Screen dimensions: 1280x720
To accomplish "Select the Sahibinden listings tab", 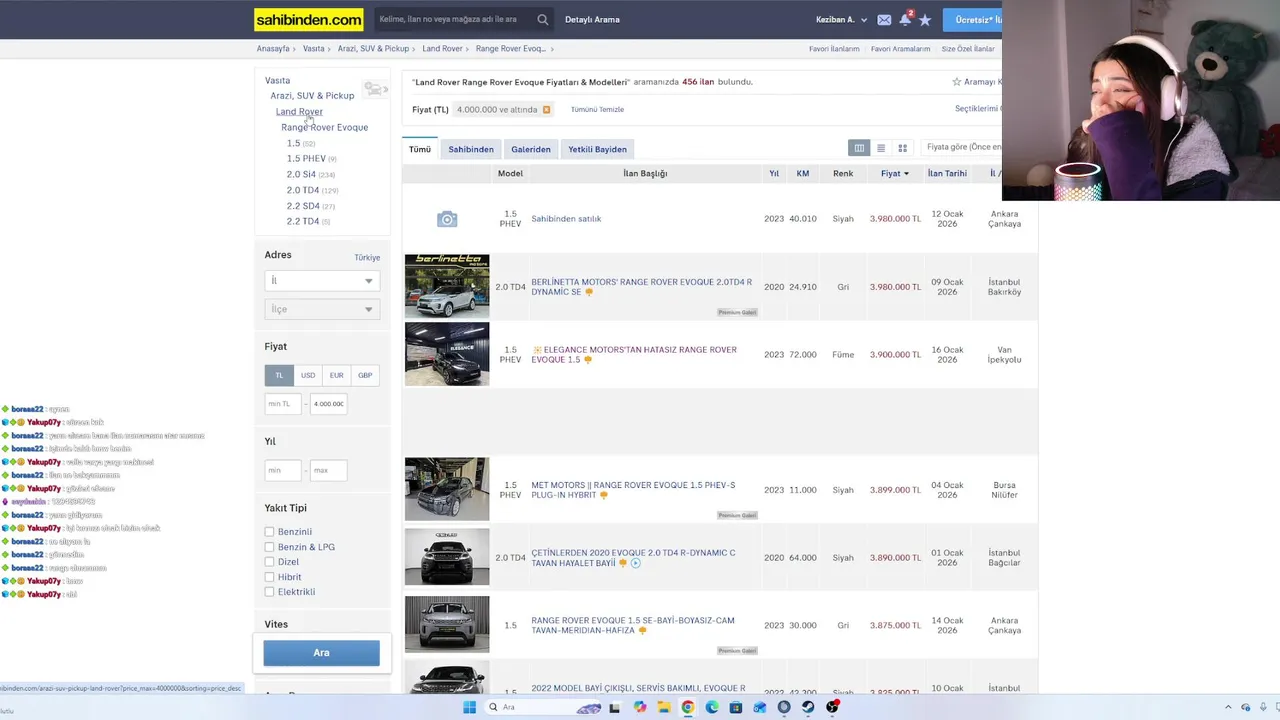I will coord(471,149).
